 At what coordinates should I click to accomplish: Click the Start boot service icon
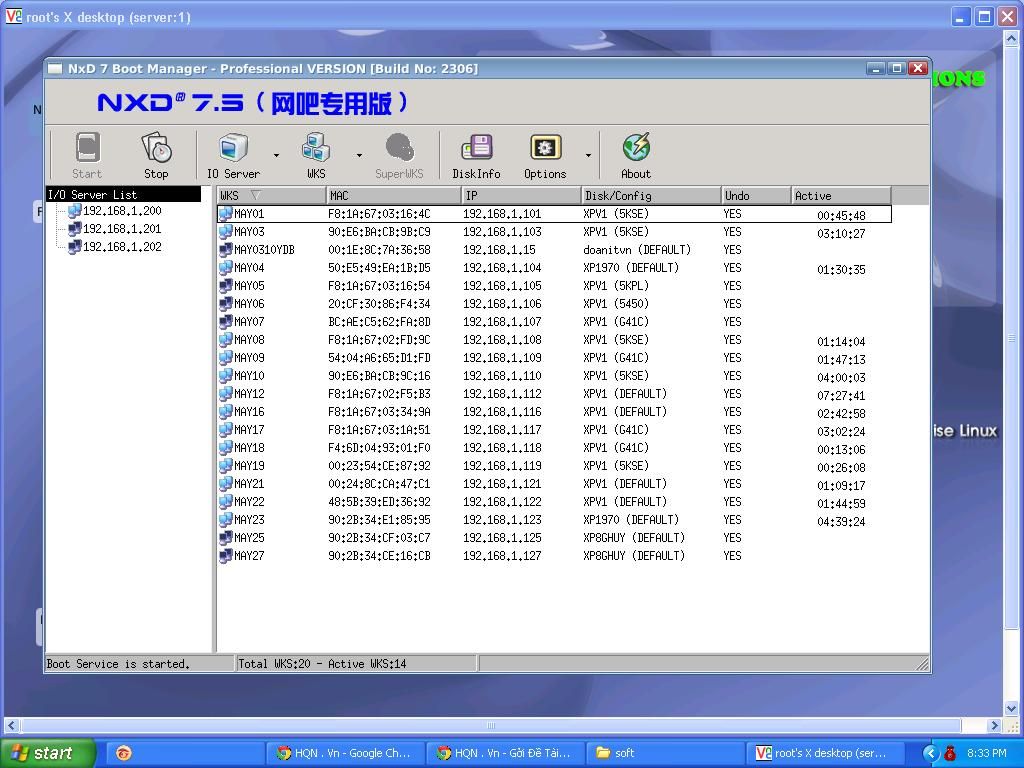(x=87, y=152)
